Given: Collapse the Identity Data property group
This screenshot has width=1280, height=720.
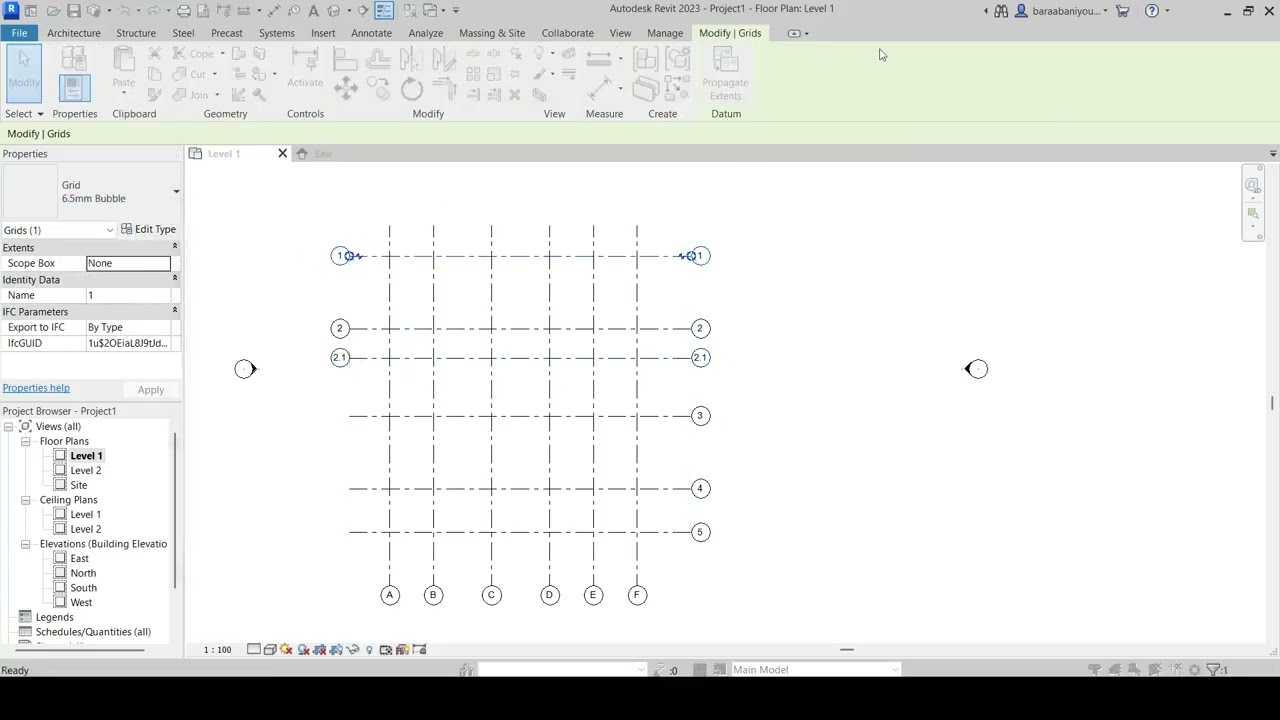Looking at the screenshot, I should (x=174, y=279).
